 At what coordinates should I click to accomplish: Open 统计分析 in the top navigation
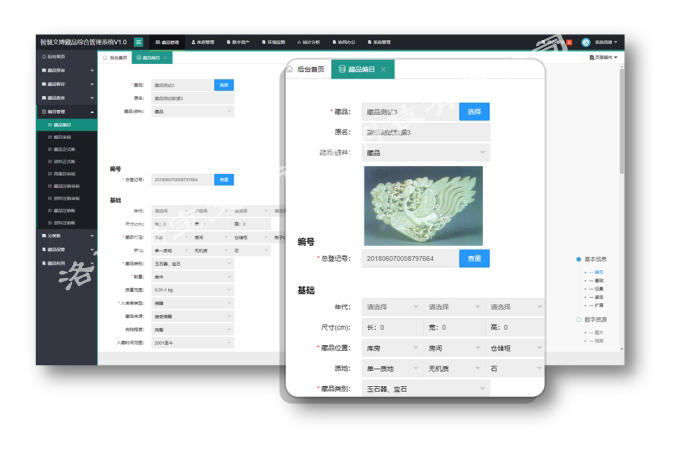click(x=308, y=42)
